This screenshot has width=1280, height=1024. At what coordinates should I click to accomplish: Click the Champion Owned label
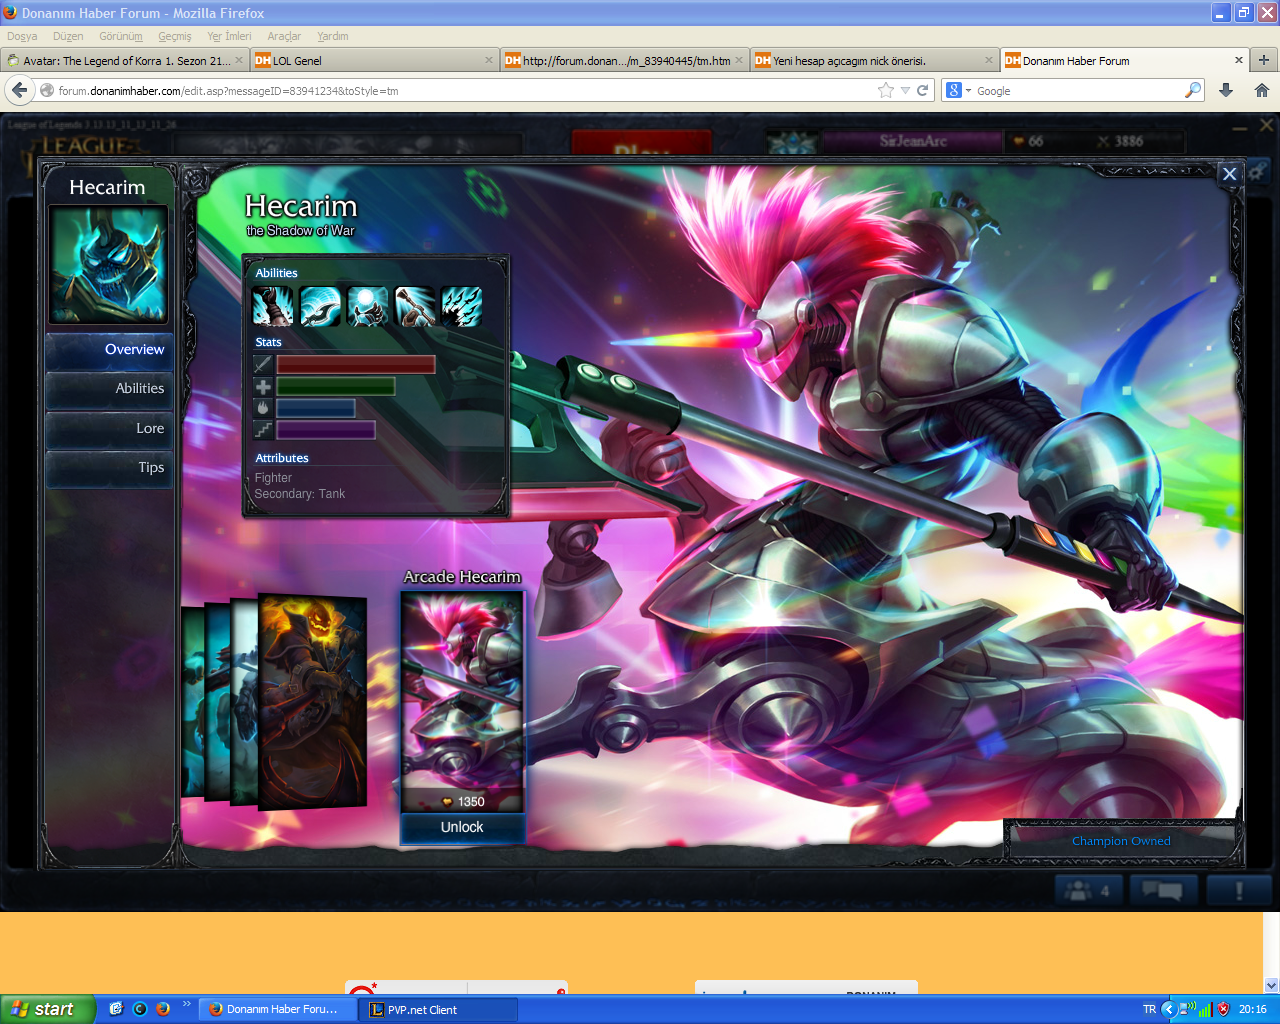click(x=1121, y=841)
